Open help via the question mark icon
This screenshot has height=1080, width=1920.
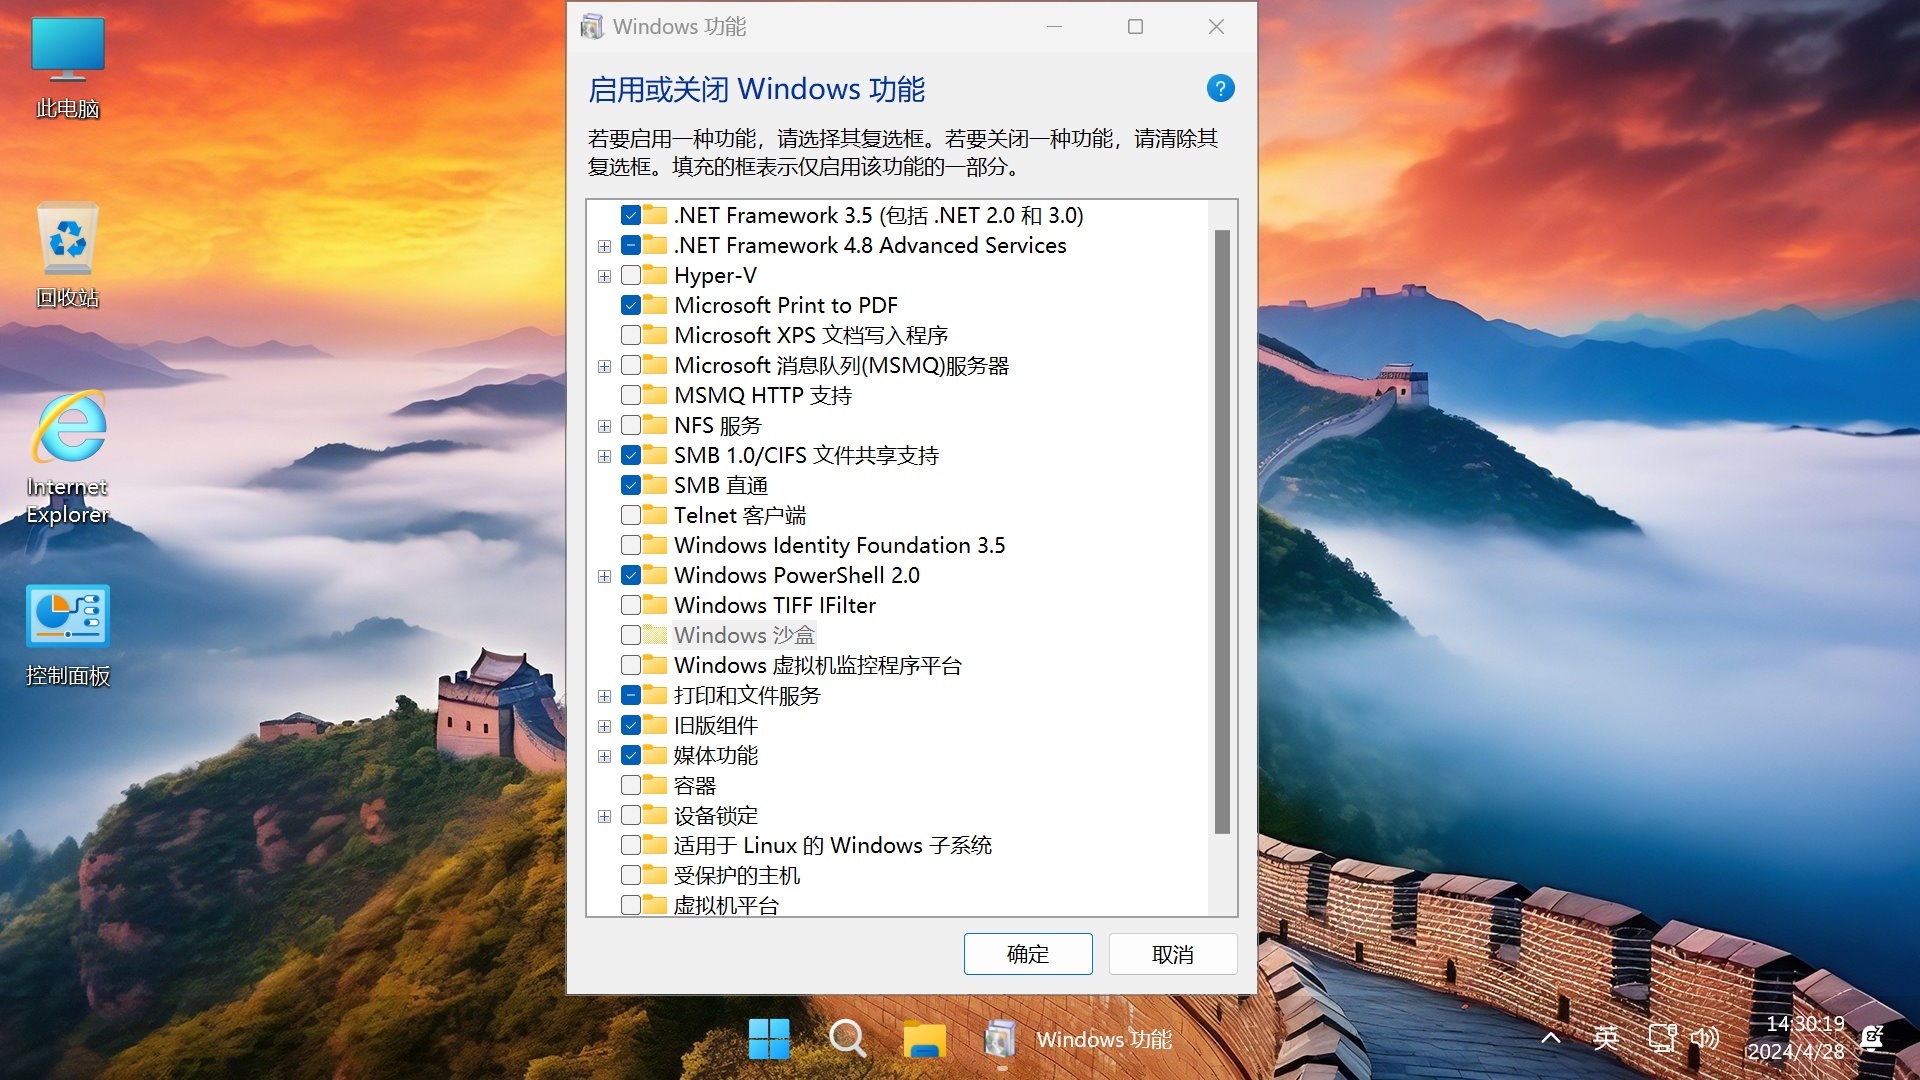click(1219, 88)
